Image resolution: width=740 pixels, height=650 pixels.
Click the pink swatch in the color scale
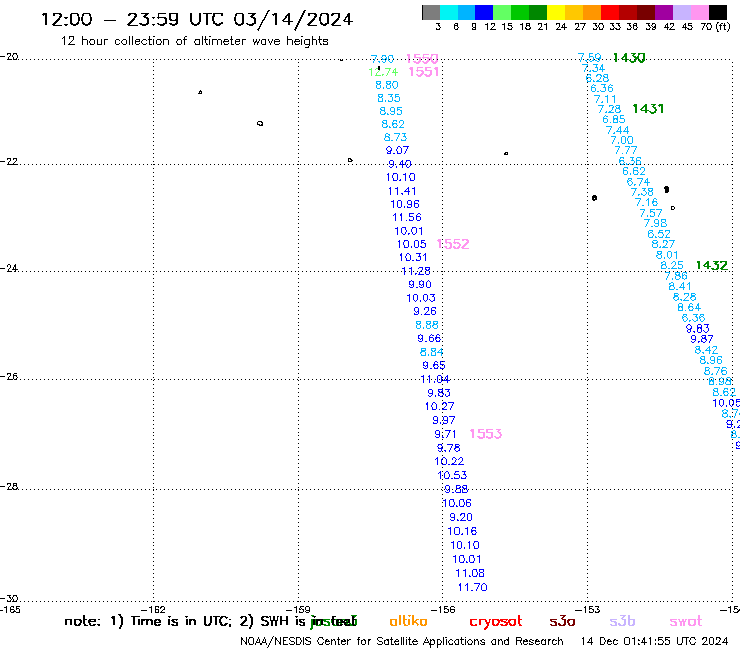click(x=700, y=12)
